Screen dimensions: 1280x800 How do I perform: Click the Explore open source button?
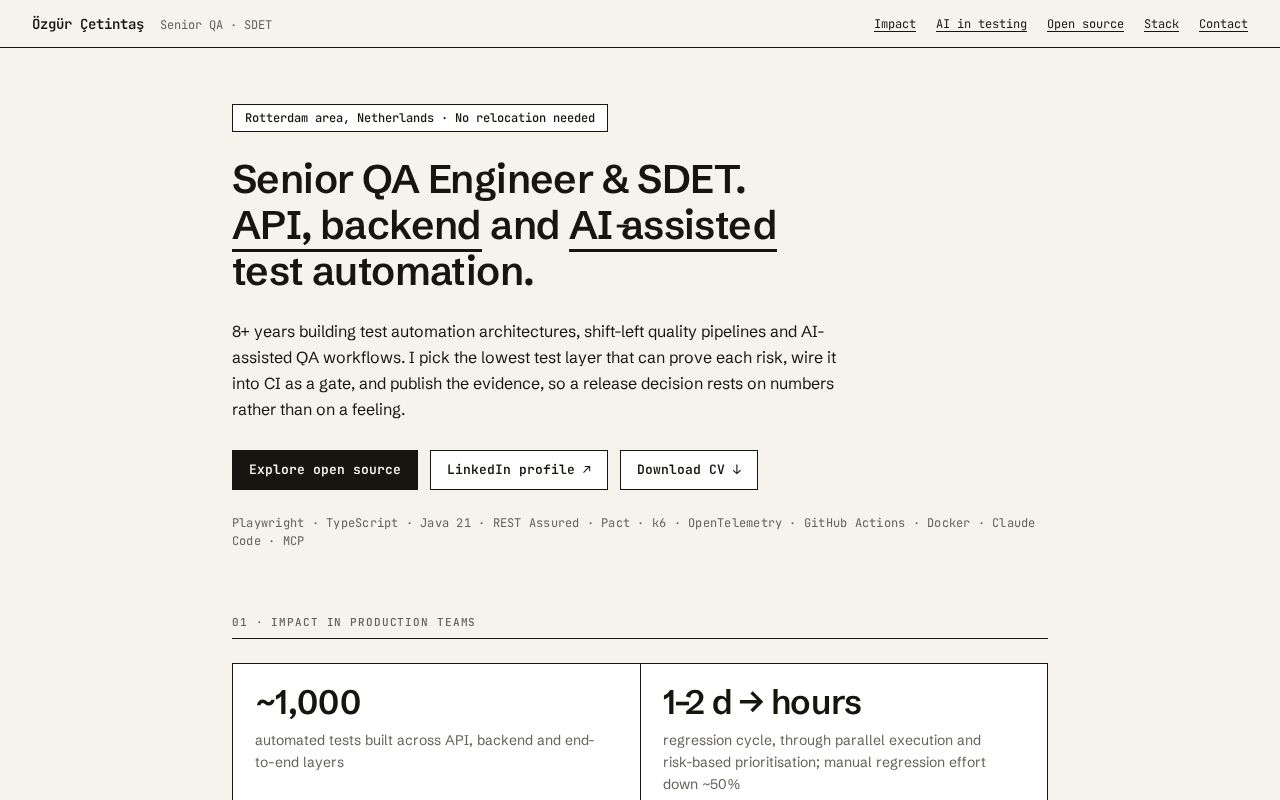coord(325,470)
